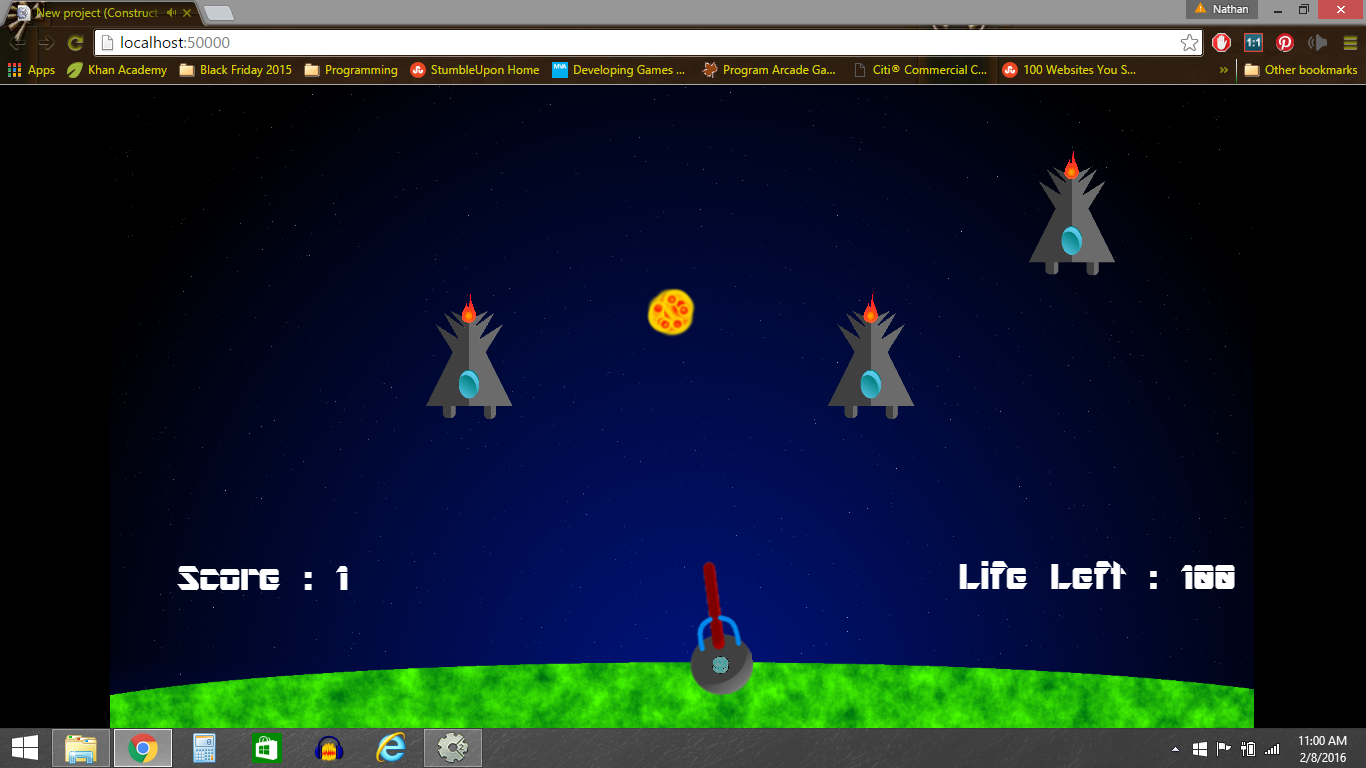Open Audacity headphones icon in taskbar
Viewport: 1366px width, 768px height.
329,748
